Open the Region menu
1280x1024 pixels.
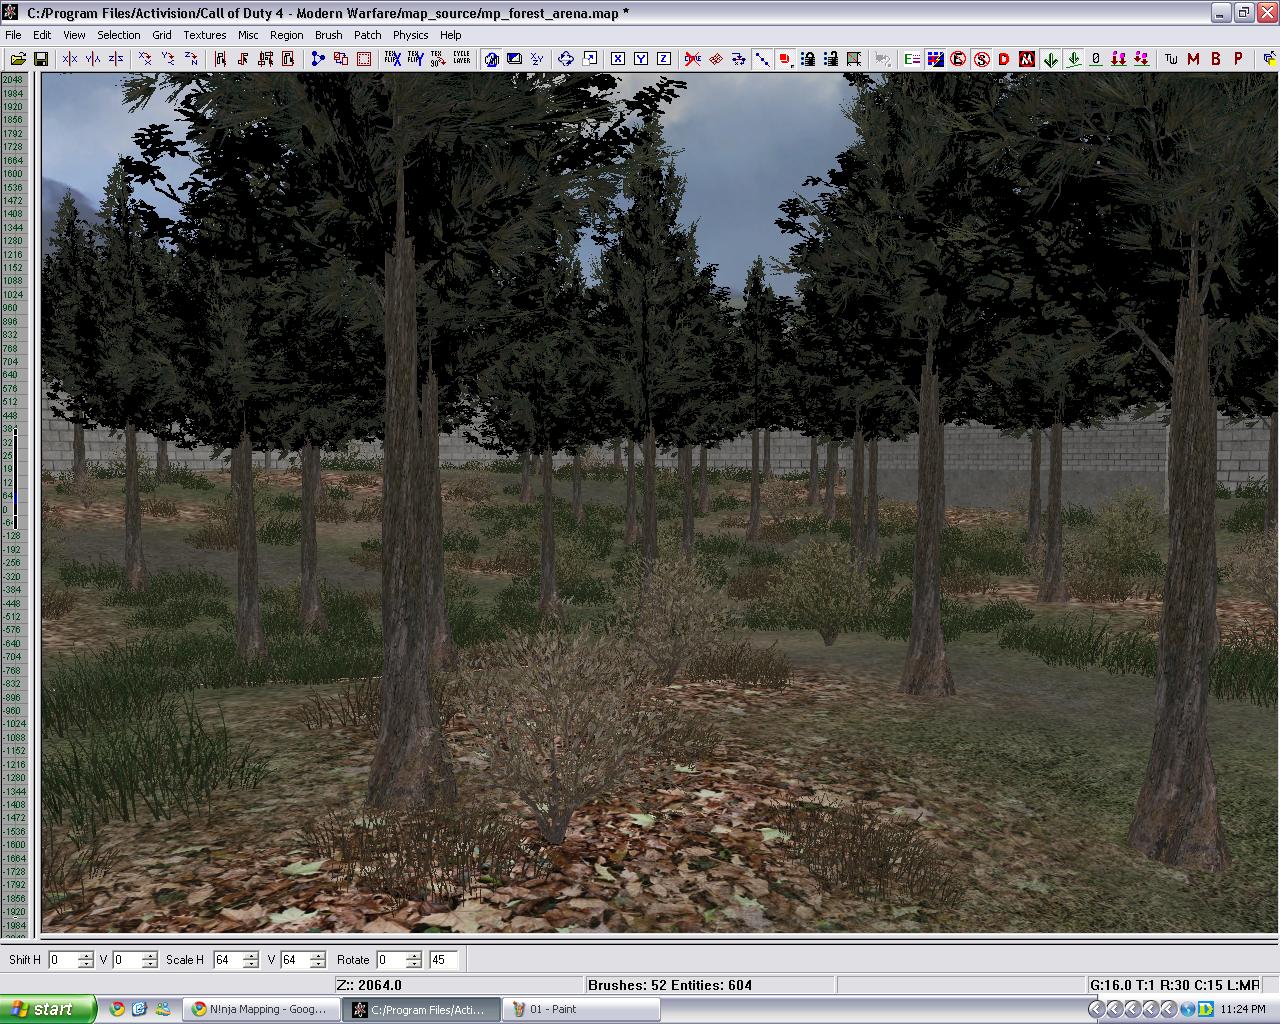[x=286, y=35]
